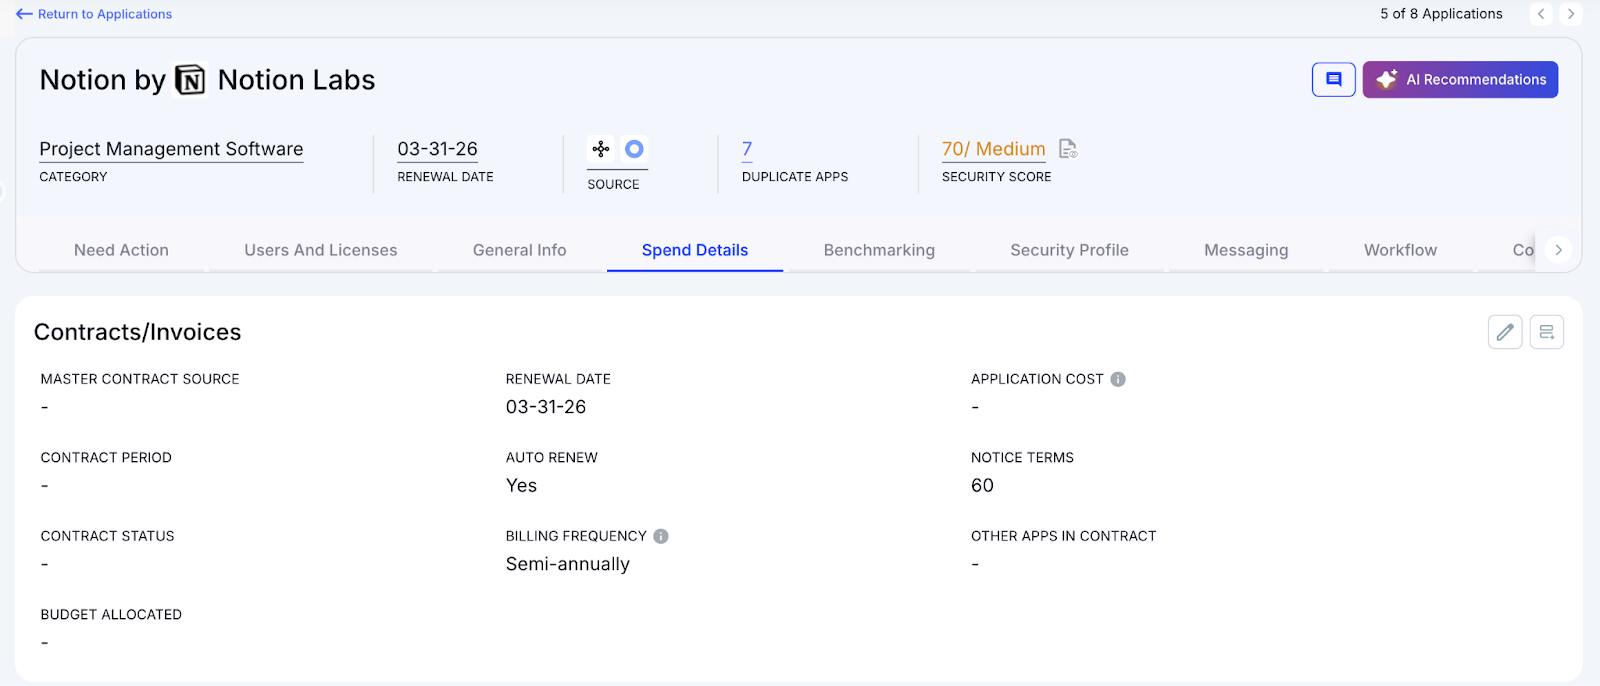Click the Return to Applications back arrow

(24, 14)
